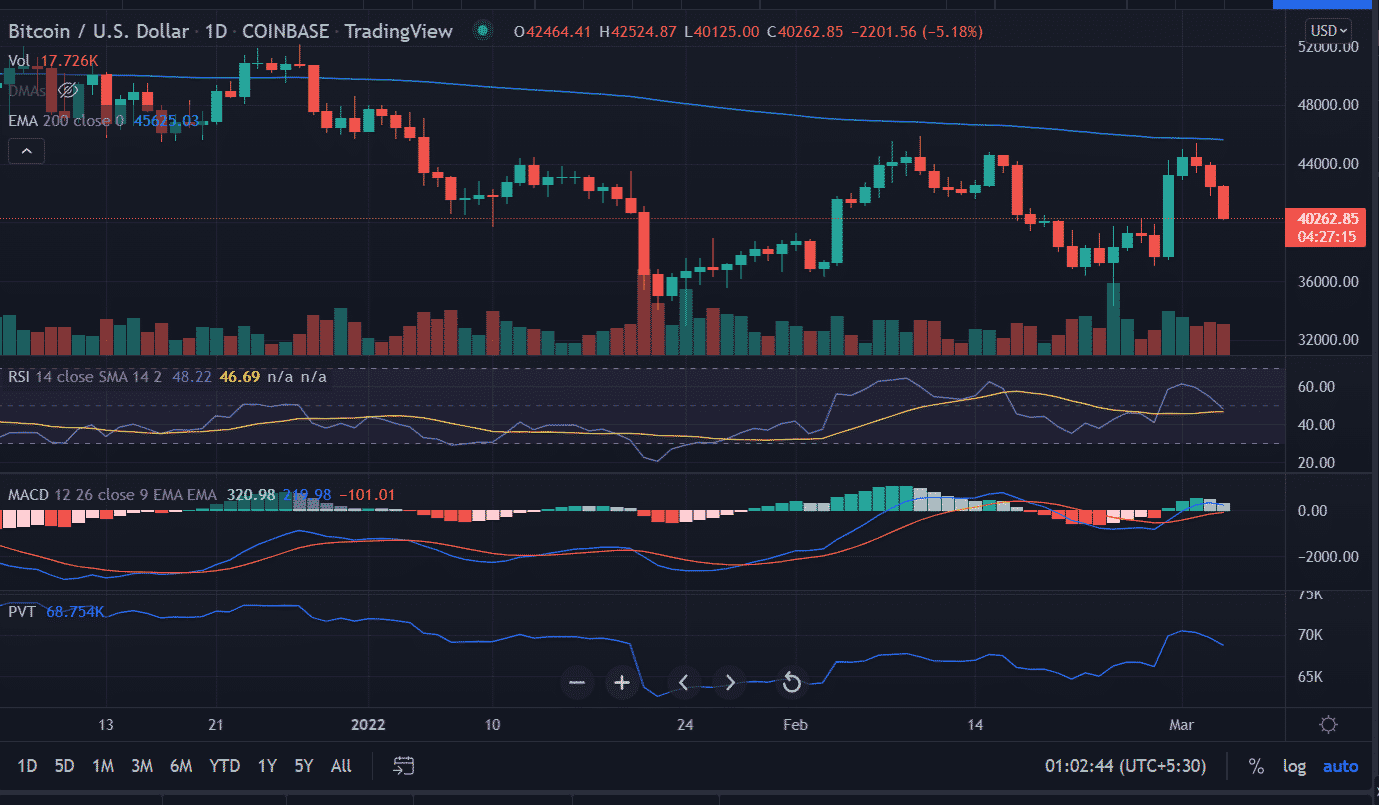This screenshot has width=1379, height=805.
Task: Select the 5Y date range
Action: click(304, 766)
